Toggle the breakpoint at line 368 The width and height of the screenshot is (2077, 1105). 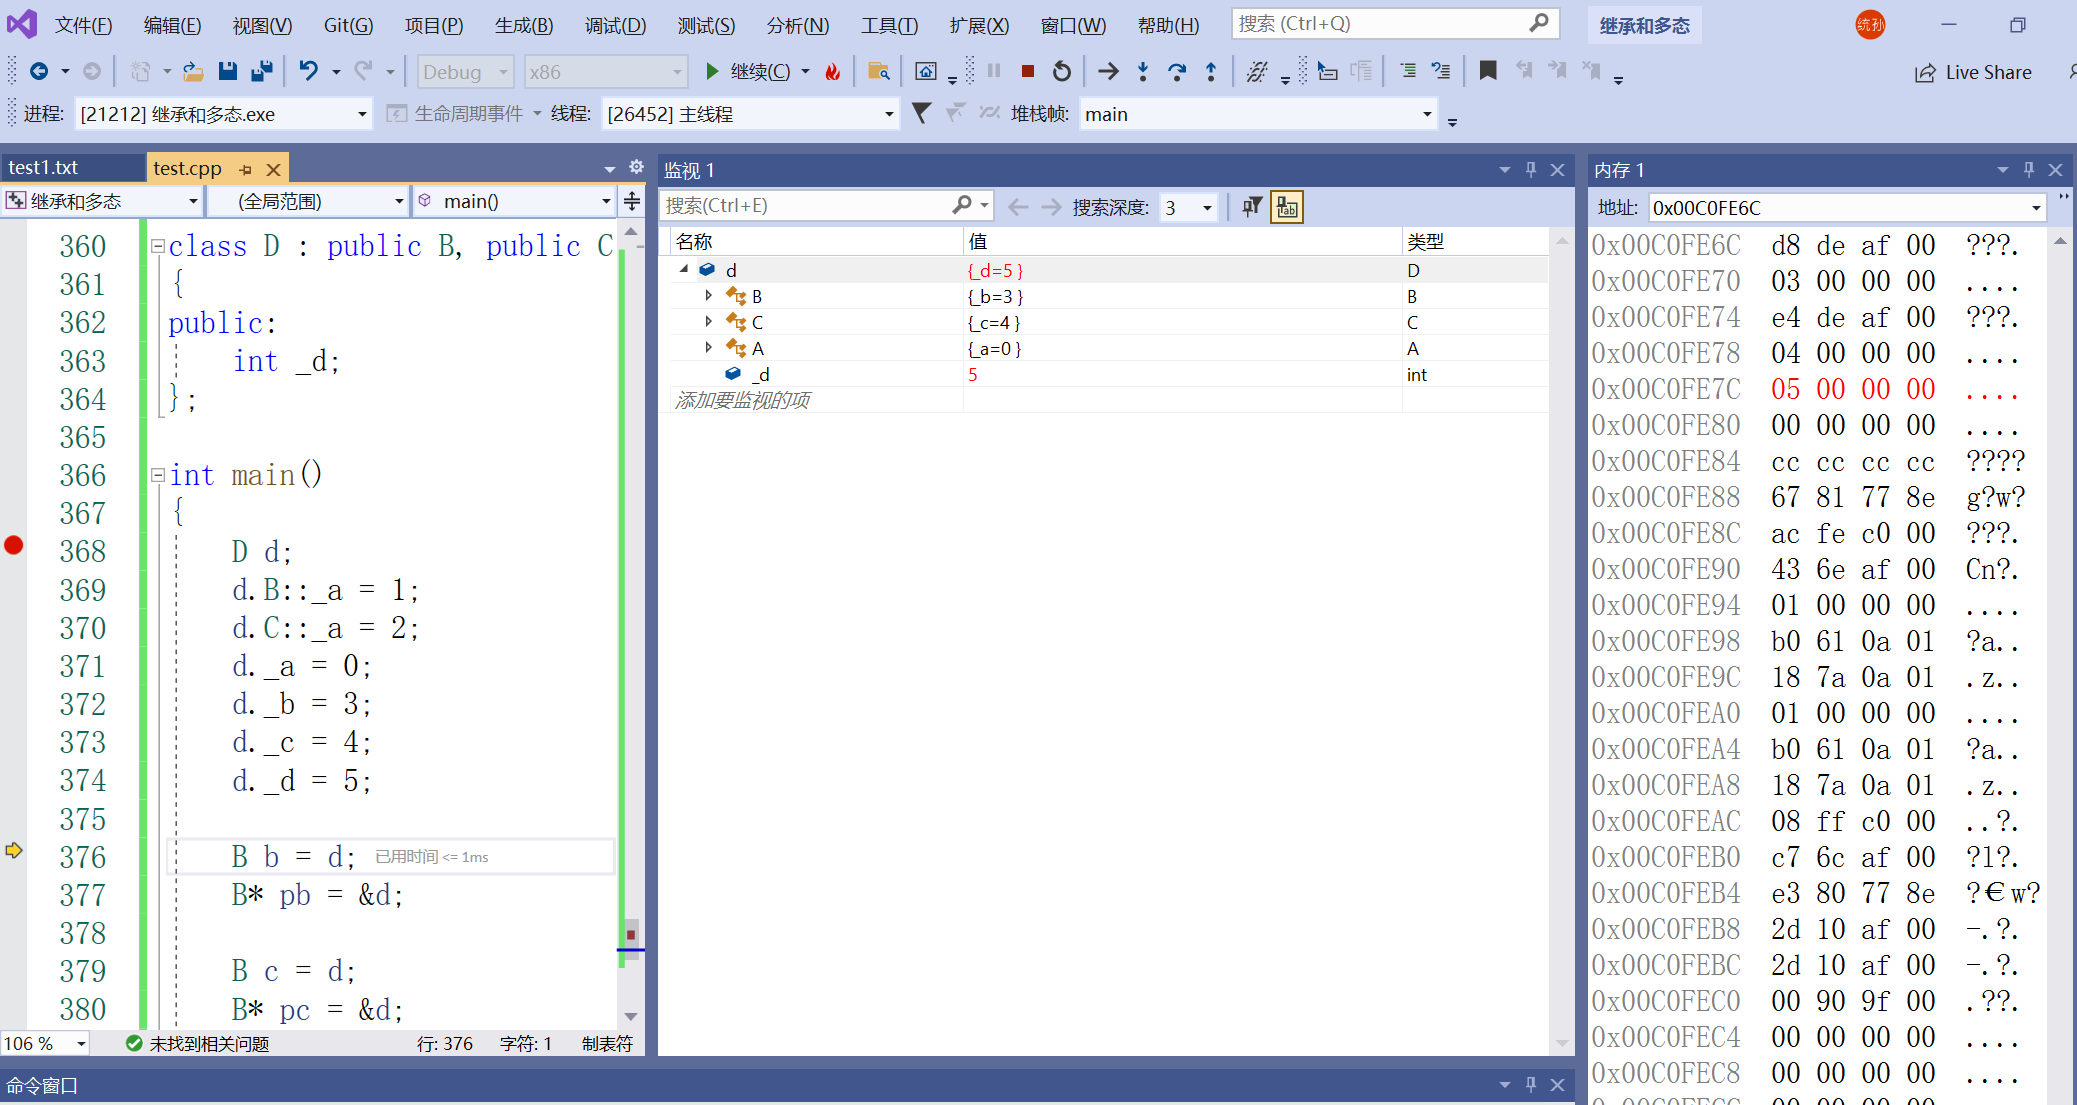tap(14, 545)
